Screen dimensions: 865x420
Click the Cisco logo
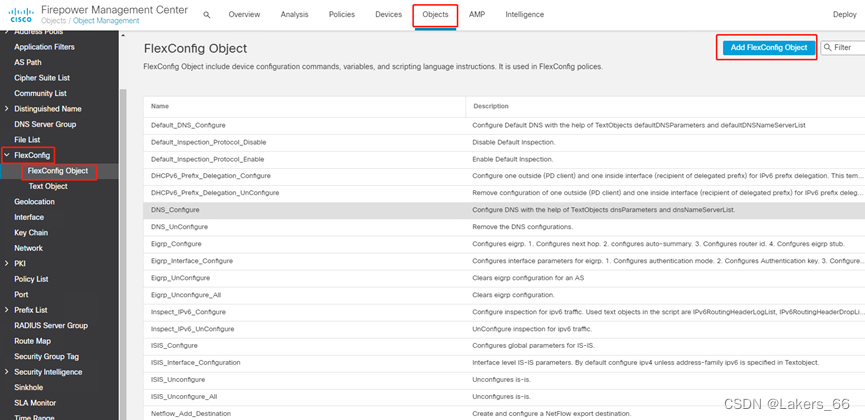click(21, 14)
